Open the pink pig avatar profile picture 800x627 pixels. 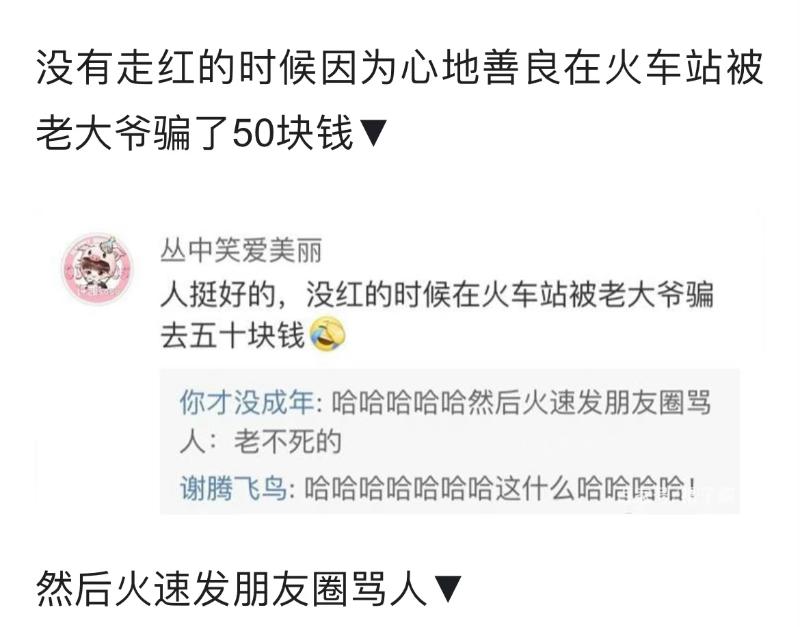[97, 267]
